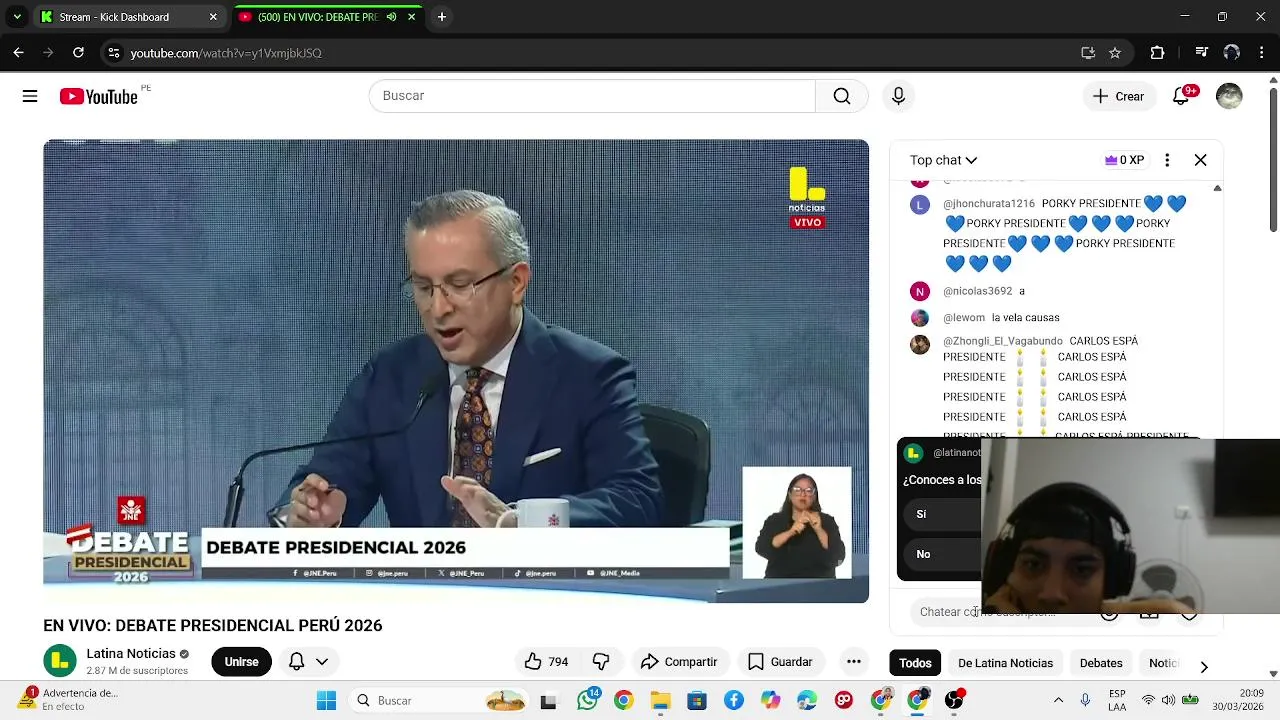Click the Crear create button
1280x720 pixels.
click(1118, 96)
